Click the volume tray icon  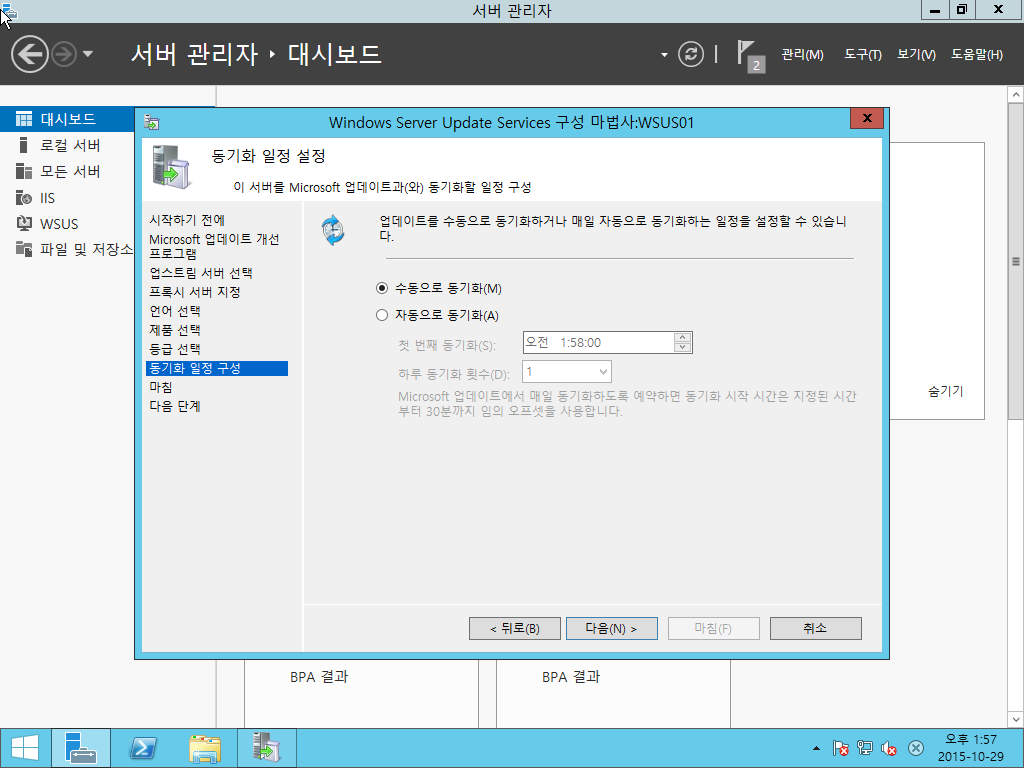click(889, 748)
